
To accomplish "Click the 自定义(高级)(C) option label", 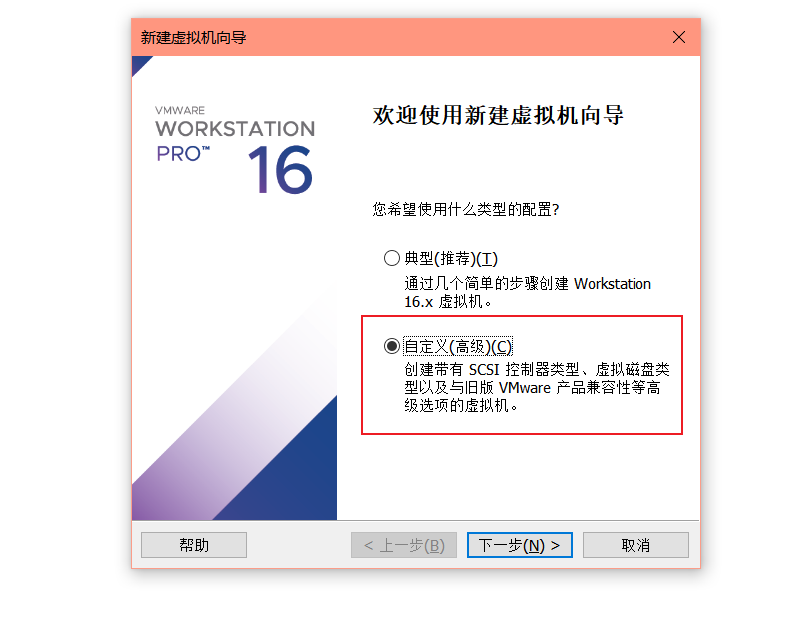I will [458, 347].
